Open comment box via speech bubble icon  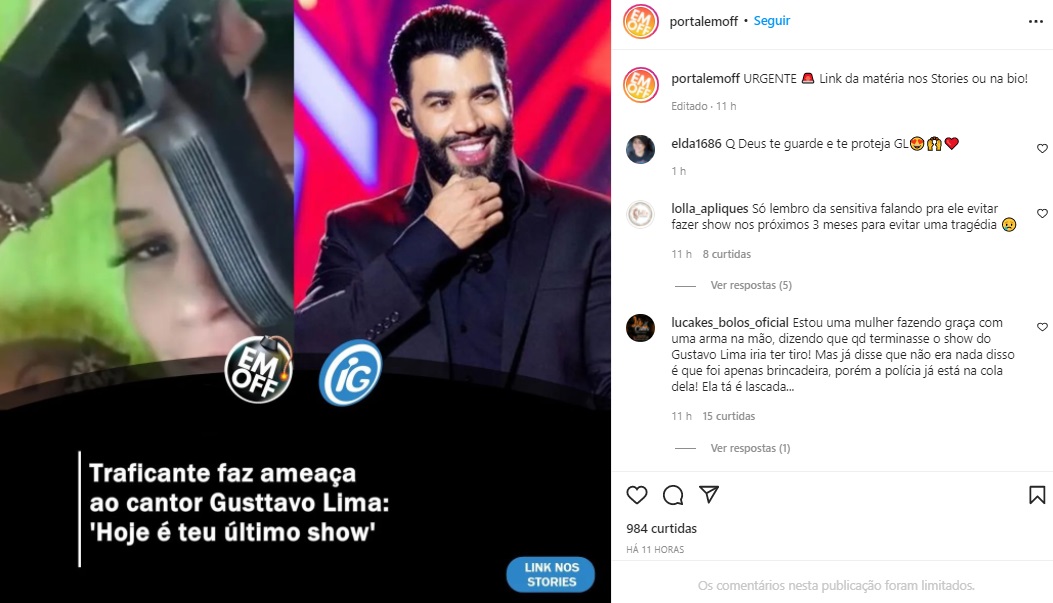673,496
